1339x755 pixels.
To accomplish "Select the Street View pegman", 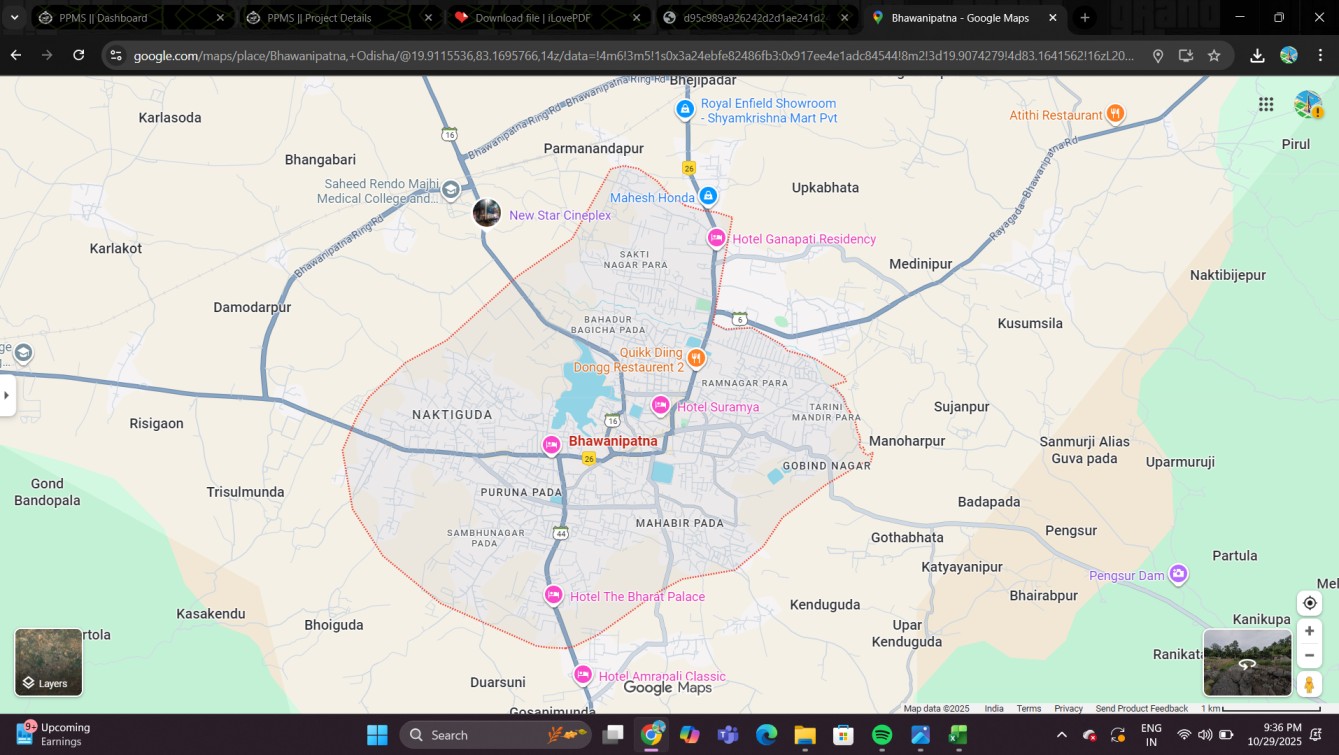I will pos(1309,684).
